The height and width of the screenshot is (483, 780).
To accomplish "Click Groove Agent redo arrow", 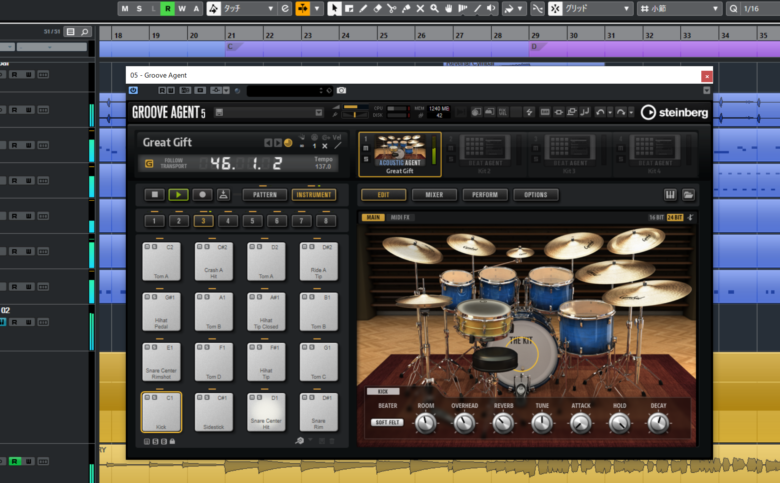I will [621, 112].
